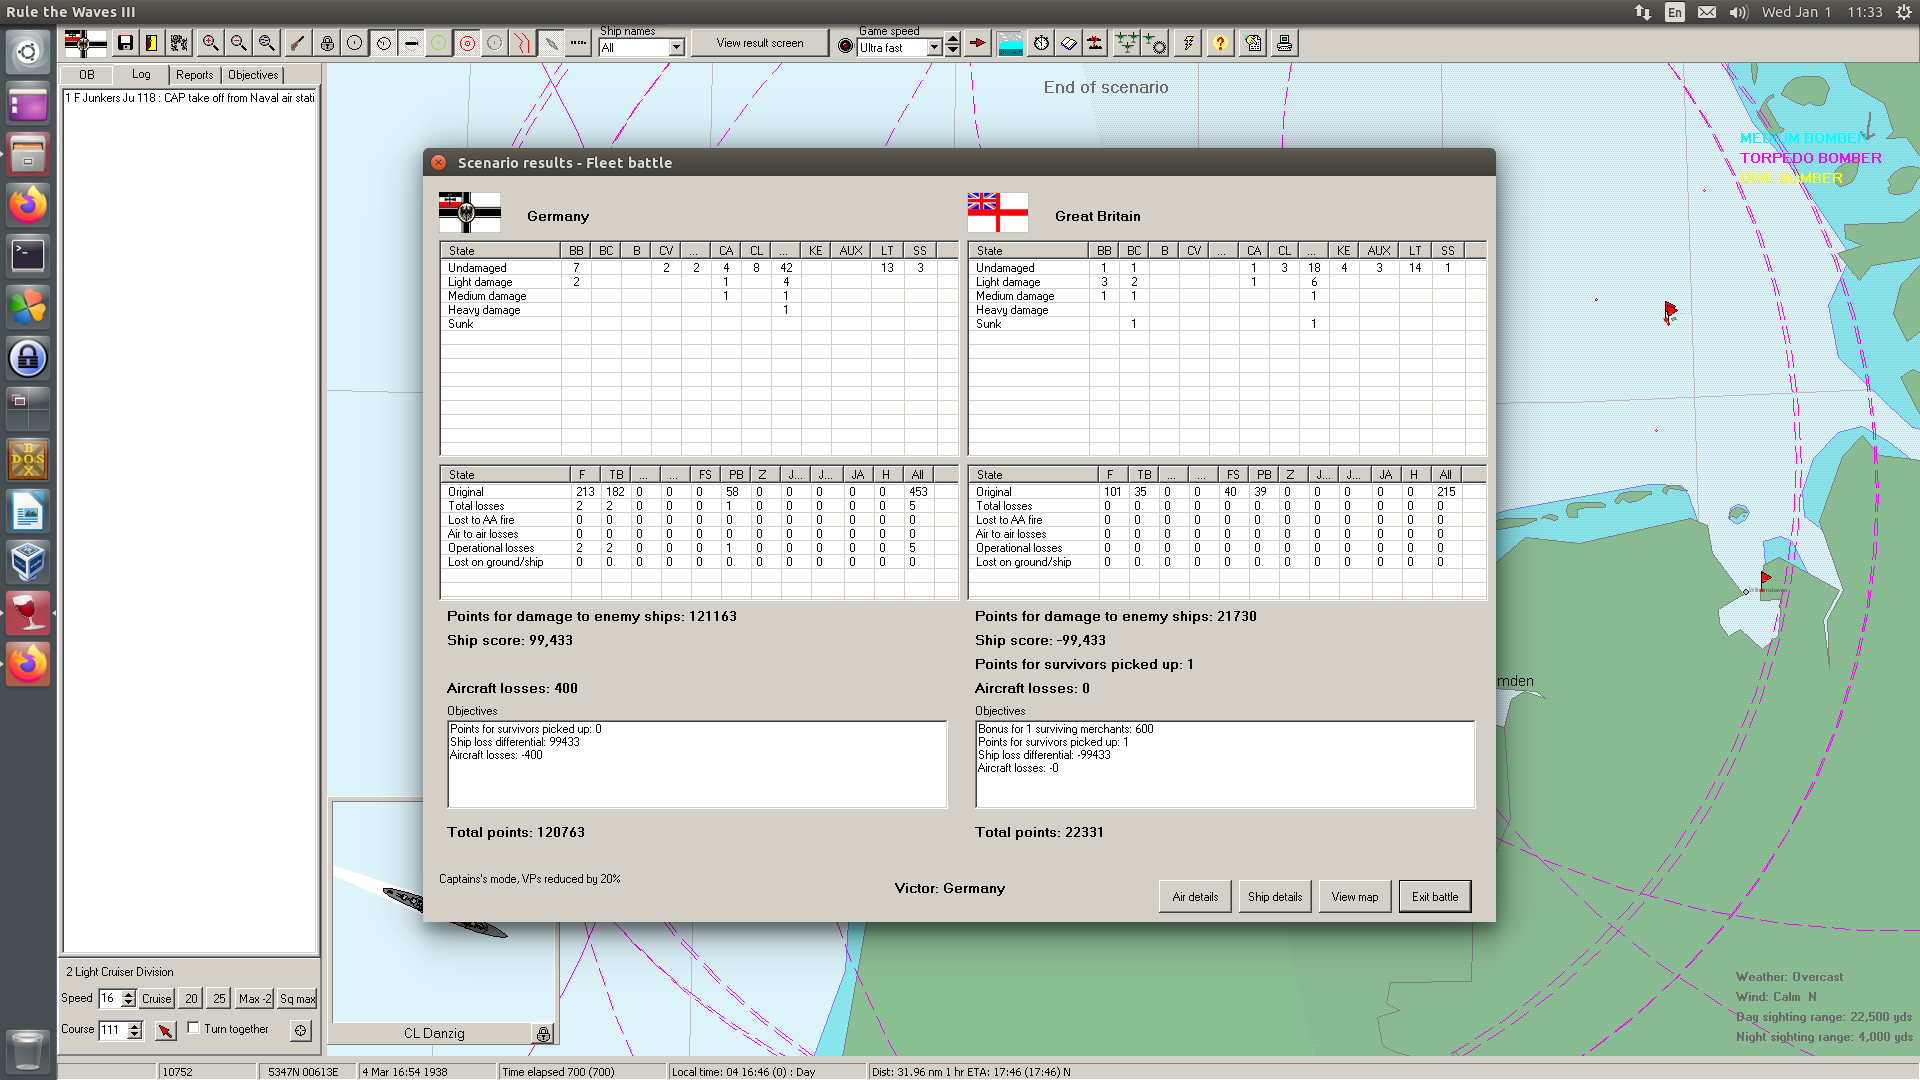Click the red sinking ship icon
Viewport: 1920px width, 1080px height.
click(1096, 43)
